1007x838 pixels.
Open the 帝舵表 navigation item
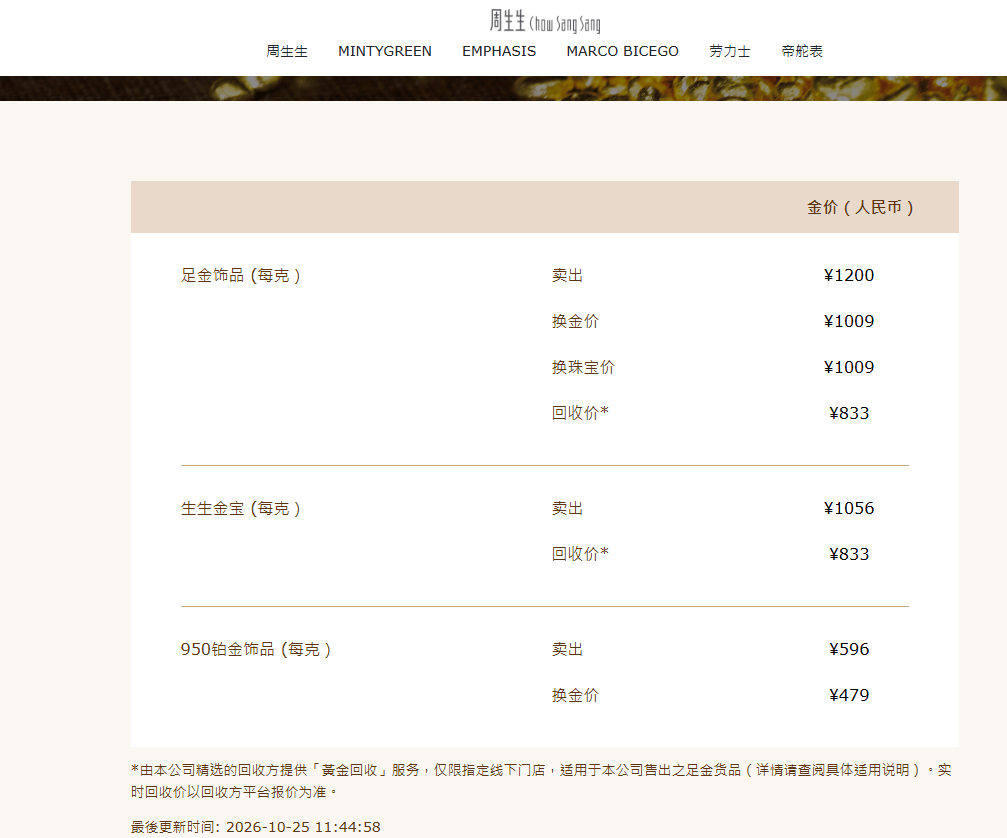(802, 51)
